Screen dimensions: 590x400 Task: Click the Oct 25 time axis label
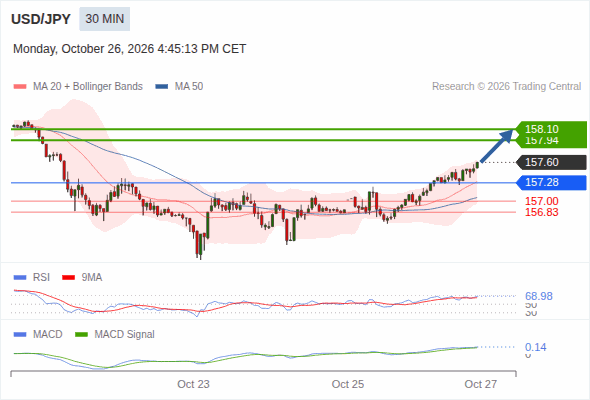tap(348, 384)
